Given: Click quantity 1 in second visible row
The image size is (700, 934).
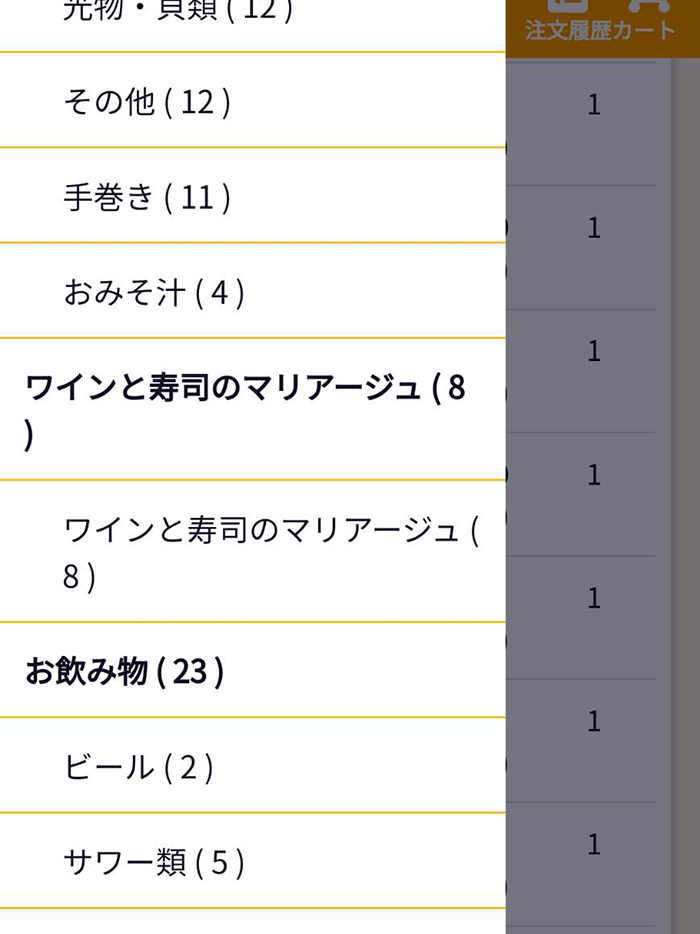Looking at the screenshot, I should [x=594, y=228].
